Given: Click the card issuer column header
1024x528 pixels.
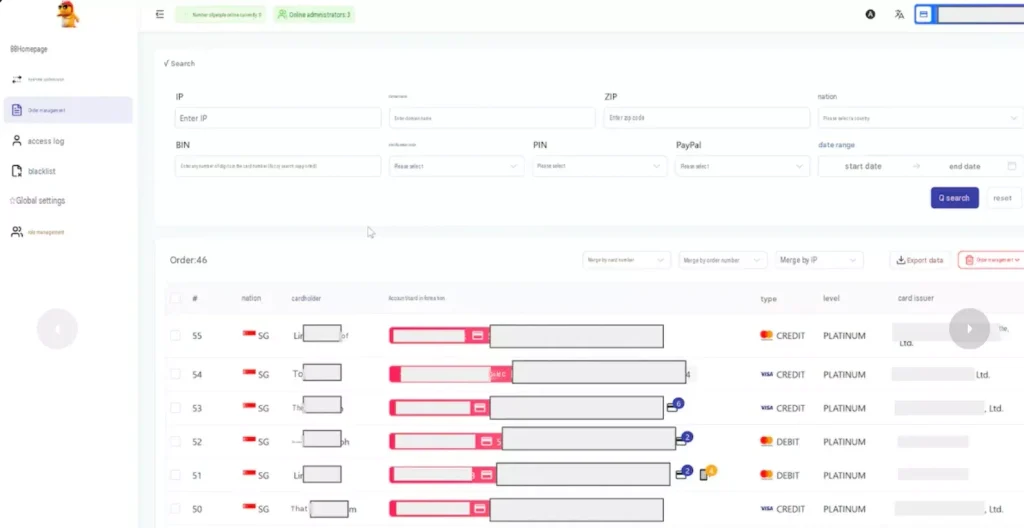Looking at the screenshot, I should tap(916, 298).
